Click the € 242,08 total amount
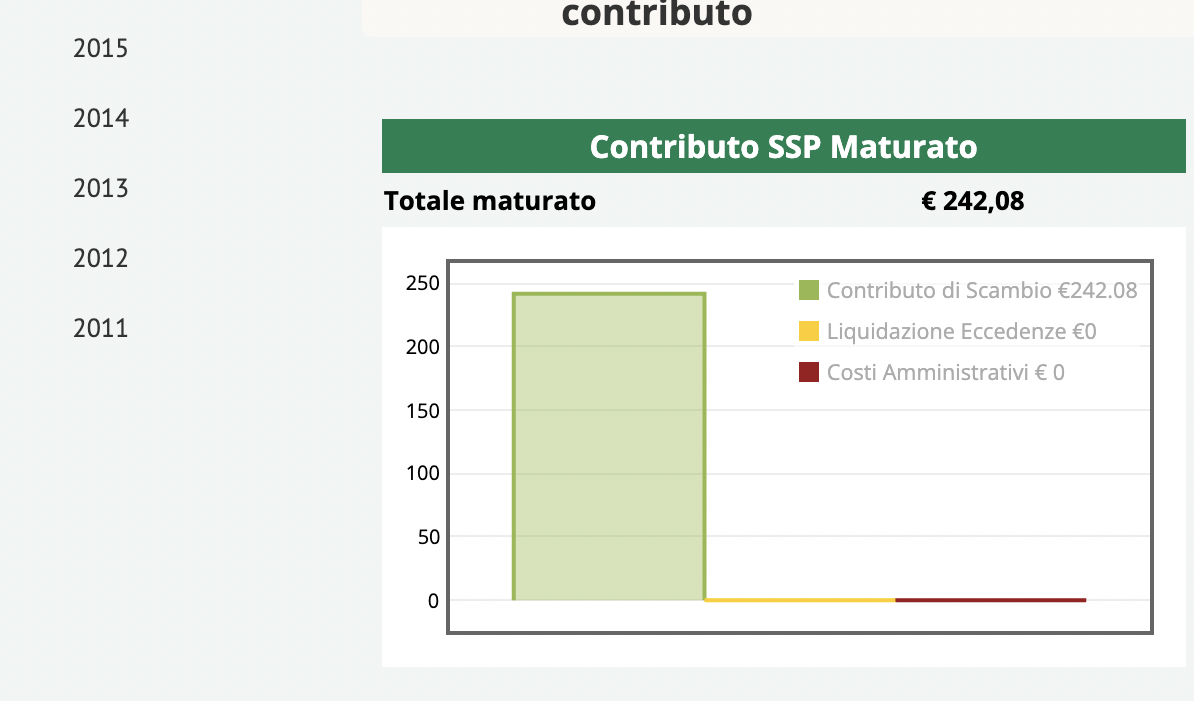This screenshot has width=1194, height=701. (972, 201)
